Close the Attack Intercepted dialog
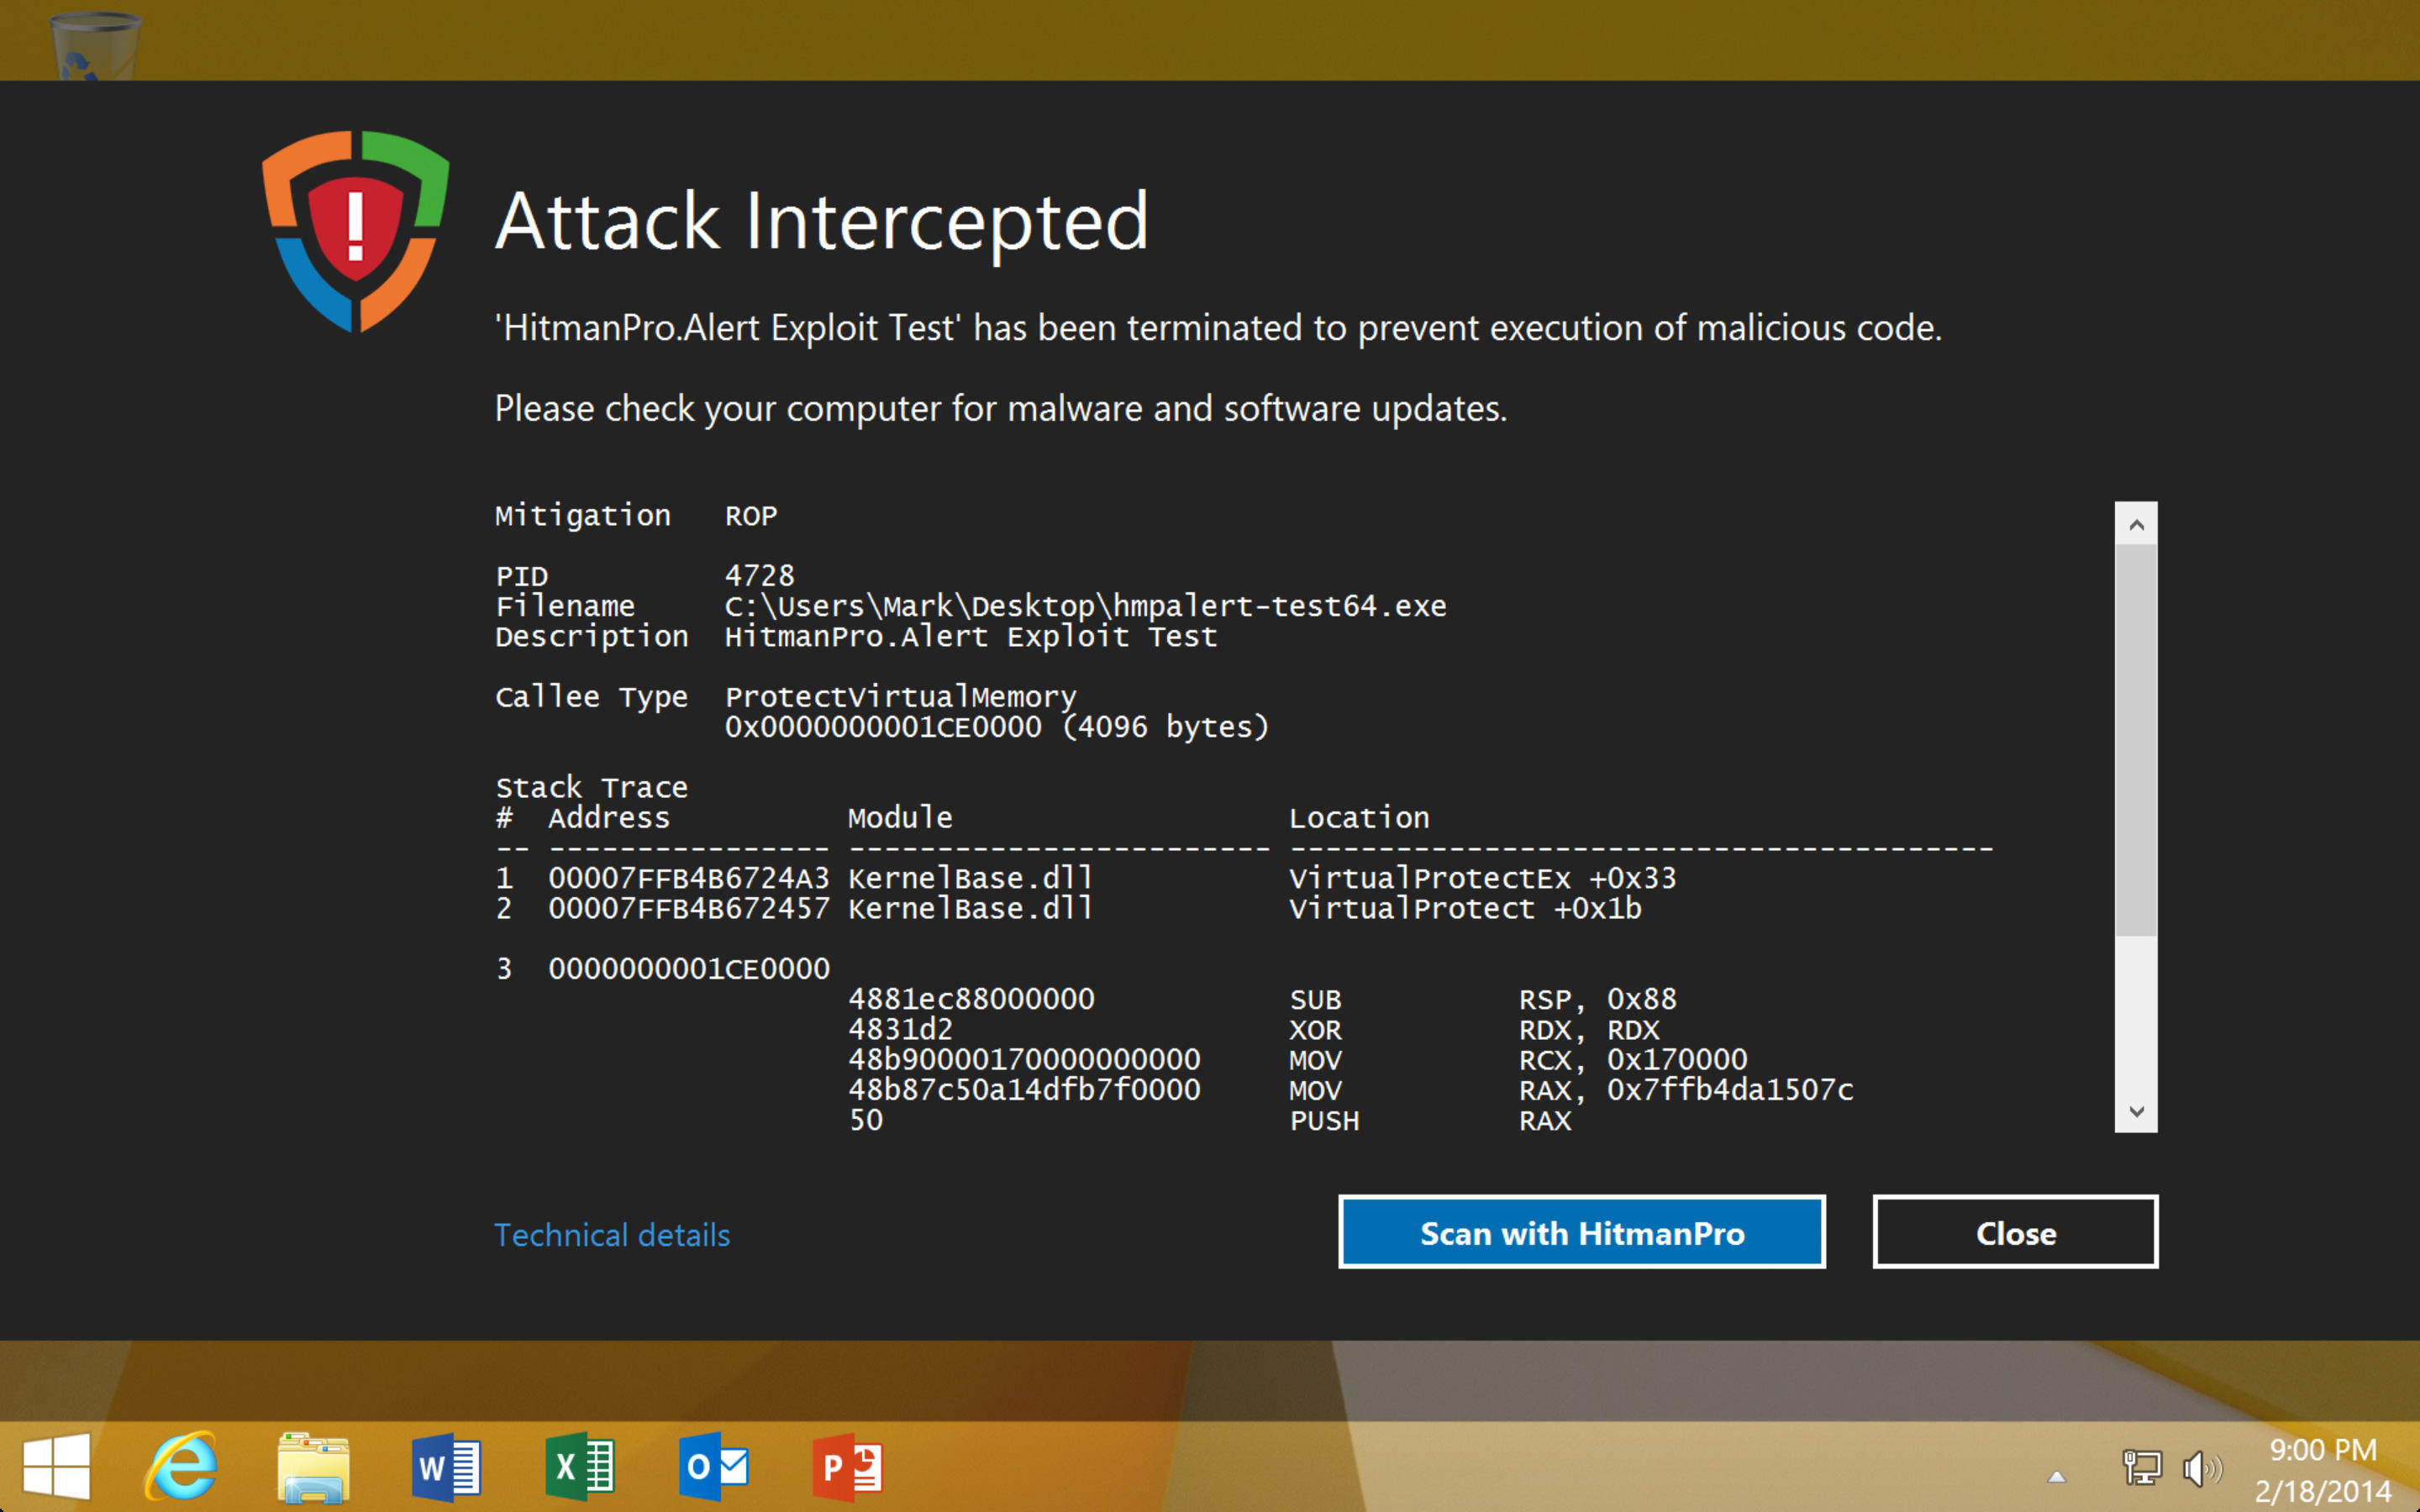 click(x=2012, y=1233)
